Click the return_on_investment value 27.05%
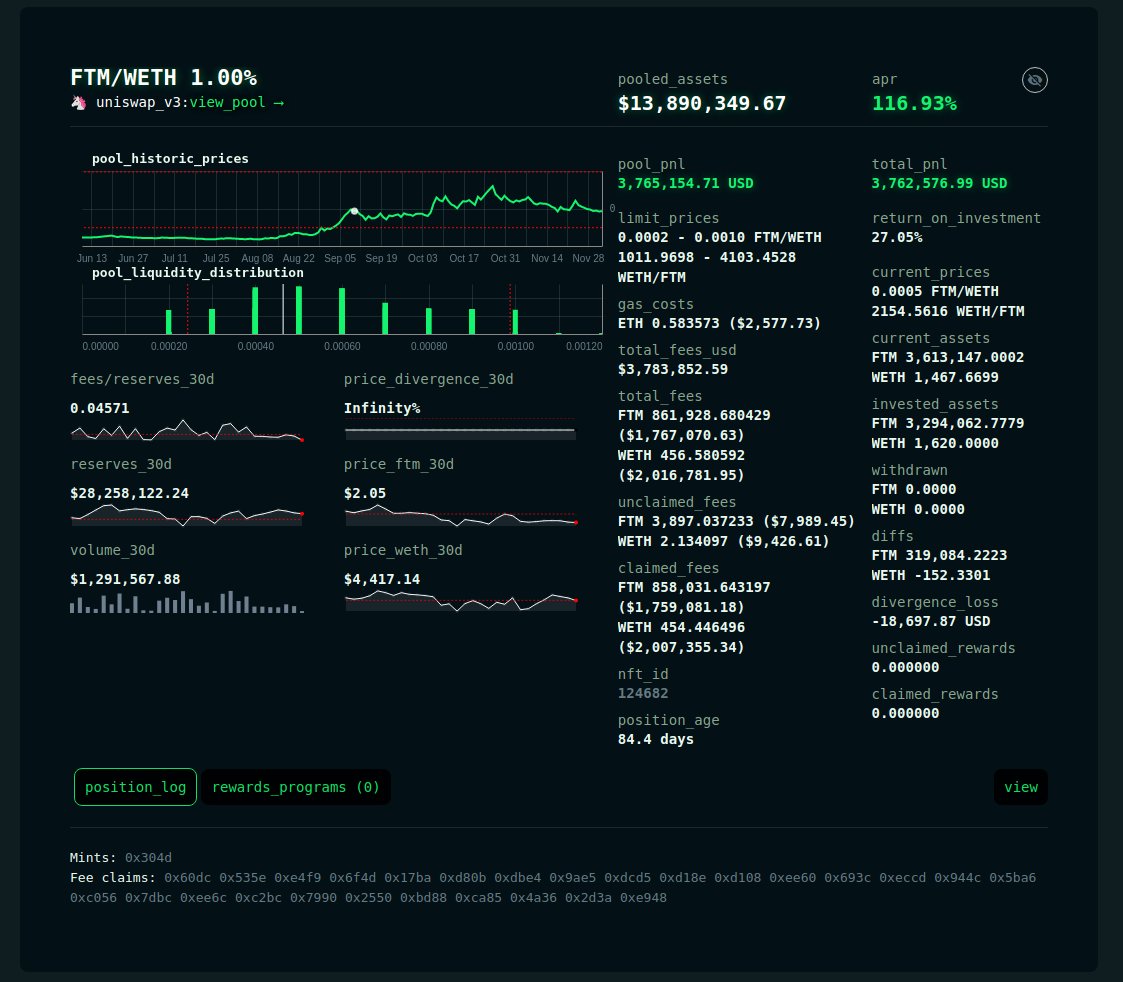Screen dimensions: 1123x982 pyautogui.click(x=897, y=237)
